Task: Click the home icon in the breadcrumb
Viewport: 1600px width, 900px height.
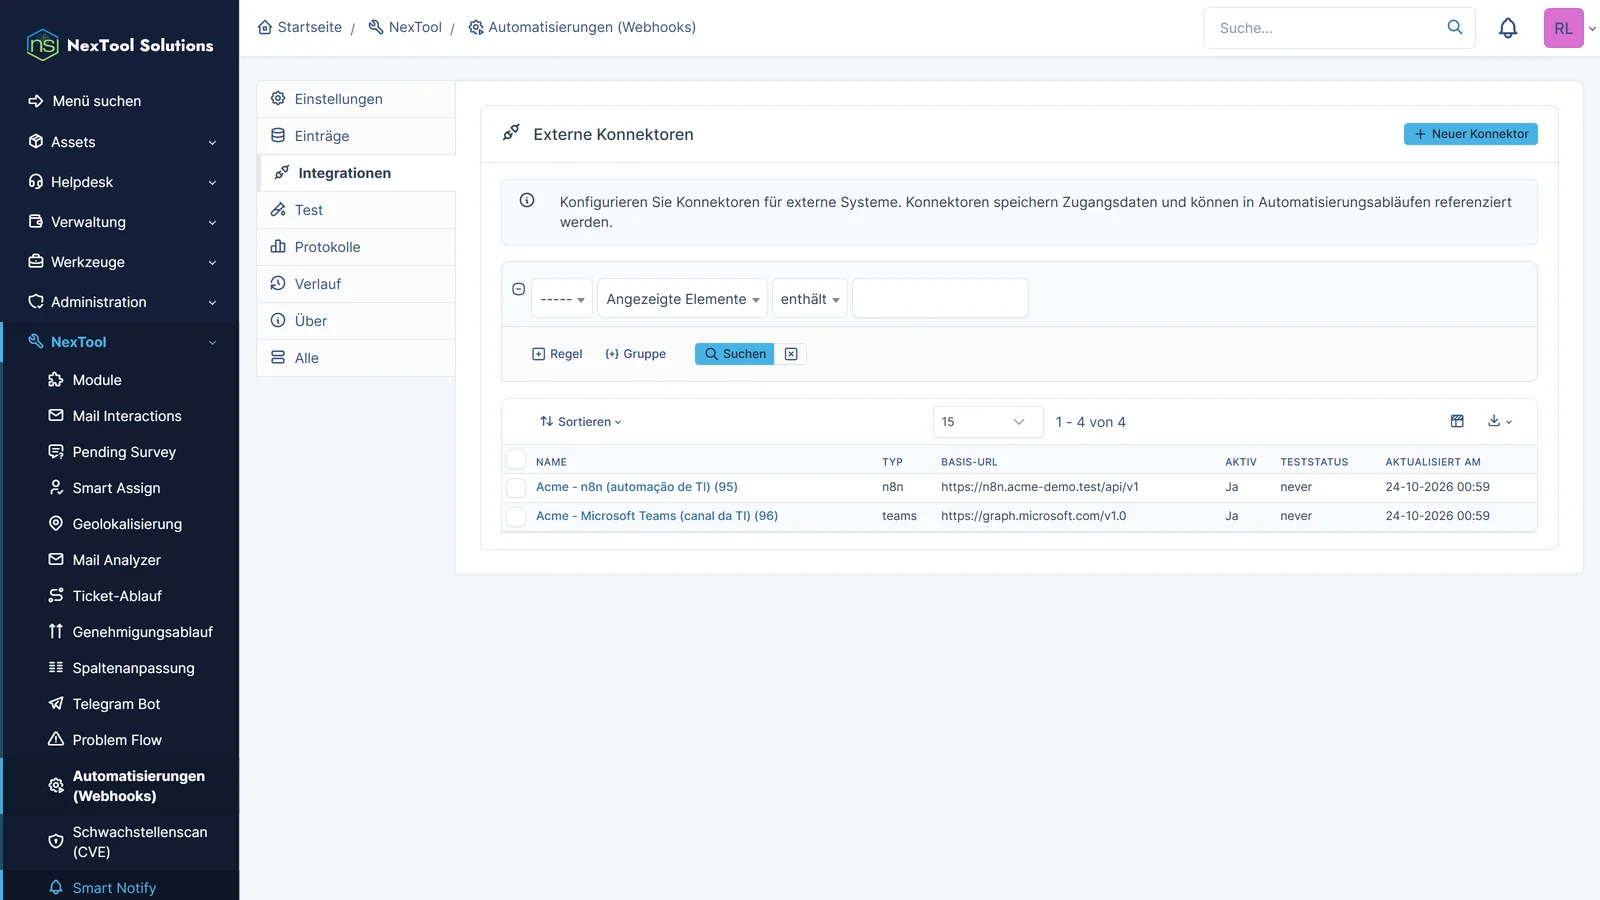Action: 265,27
